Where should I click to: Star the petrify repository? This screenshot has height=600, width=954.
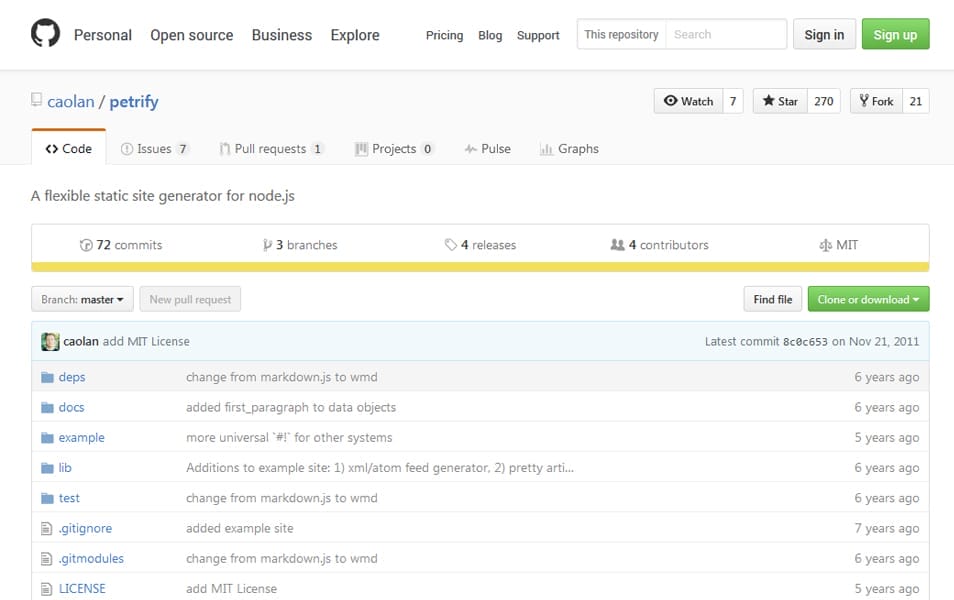[780, 101]
